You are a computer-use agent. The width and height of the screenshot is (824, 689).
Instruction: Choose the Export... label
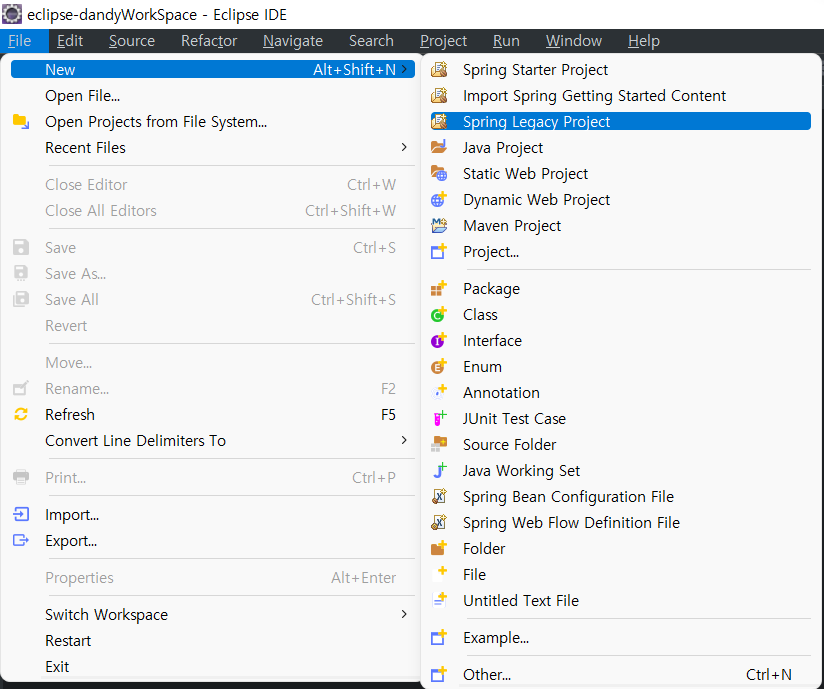click(x=71, y=541)
